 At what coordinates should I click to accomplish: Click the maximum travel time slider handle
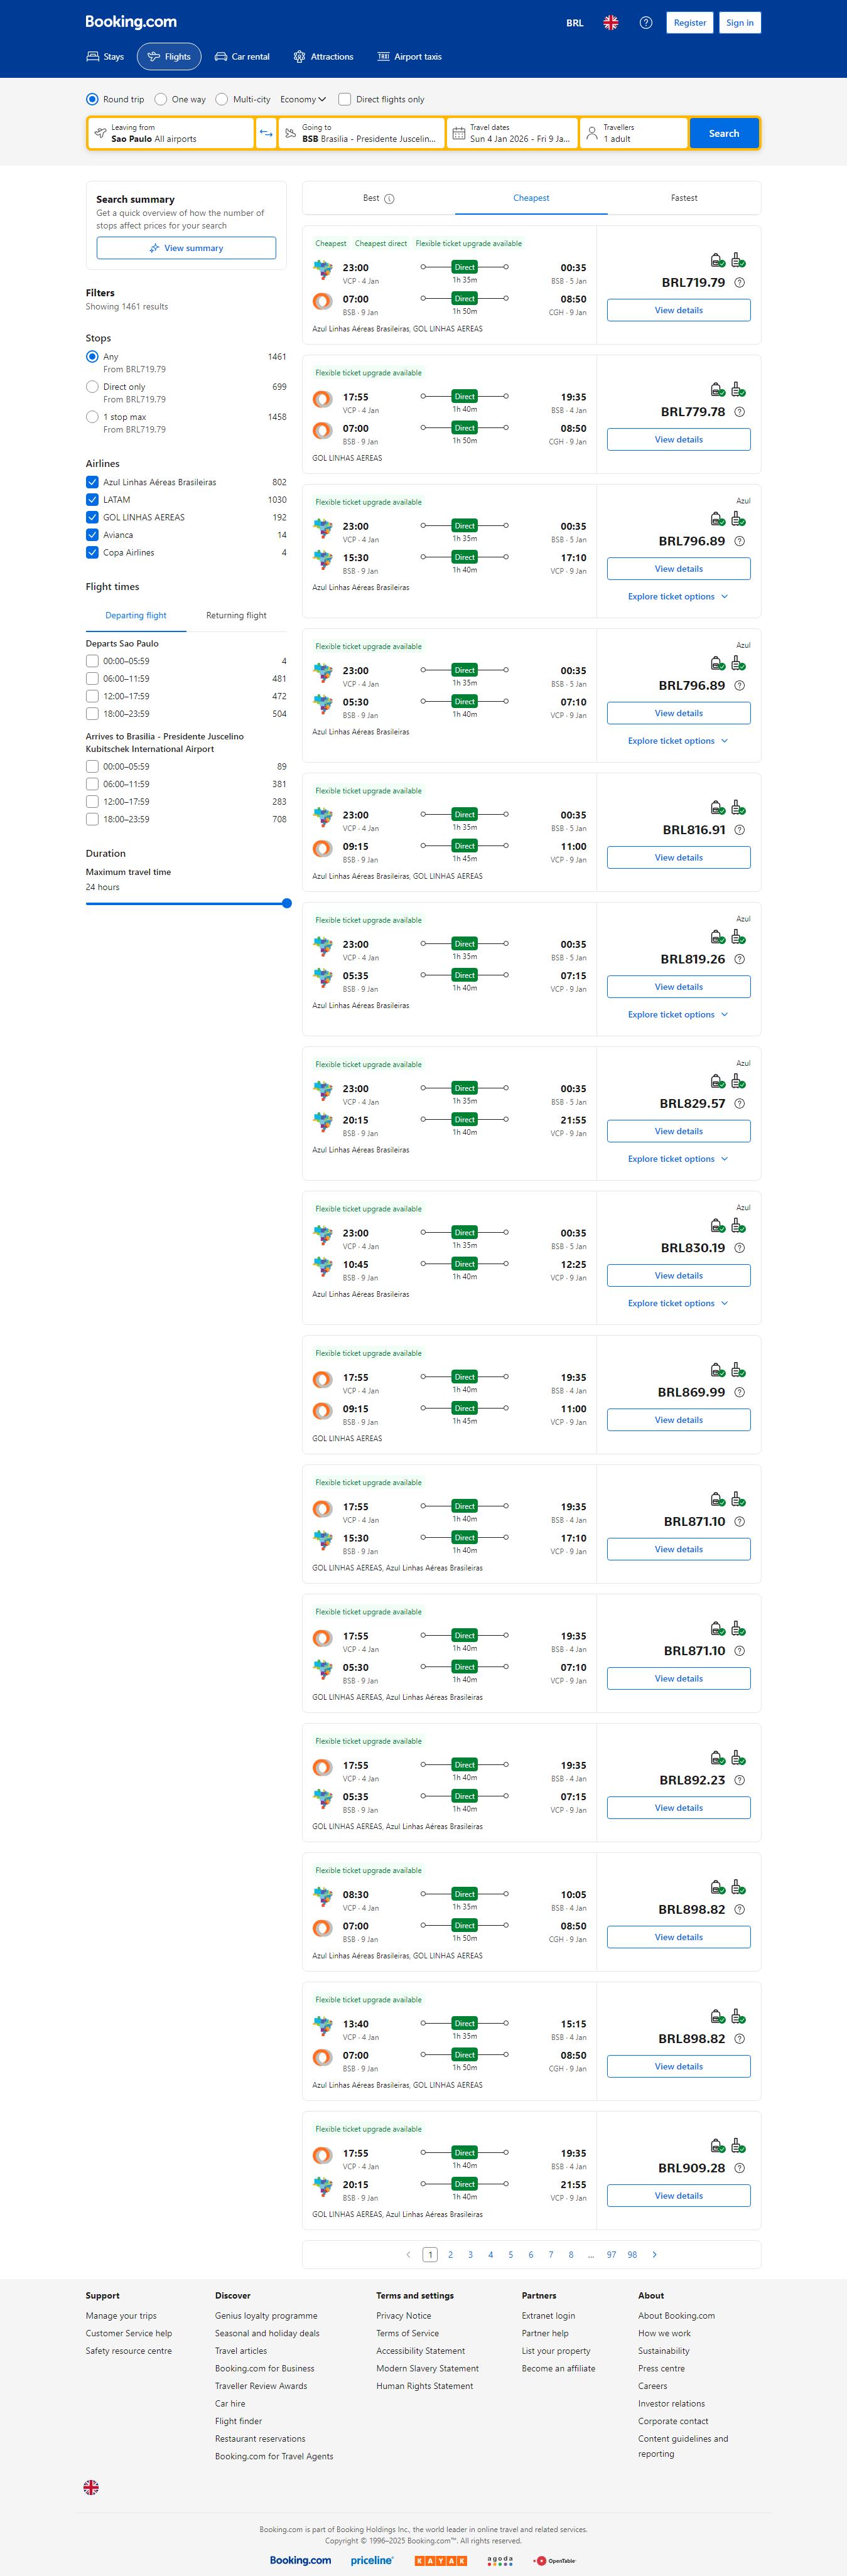(287, 903)
